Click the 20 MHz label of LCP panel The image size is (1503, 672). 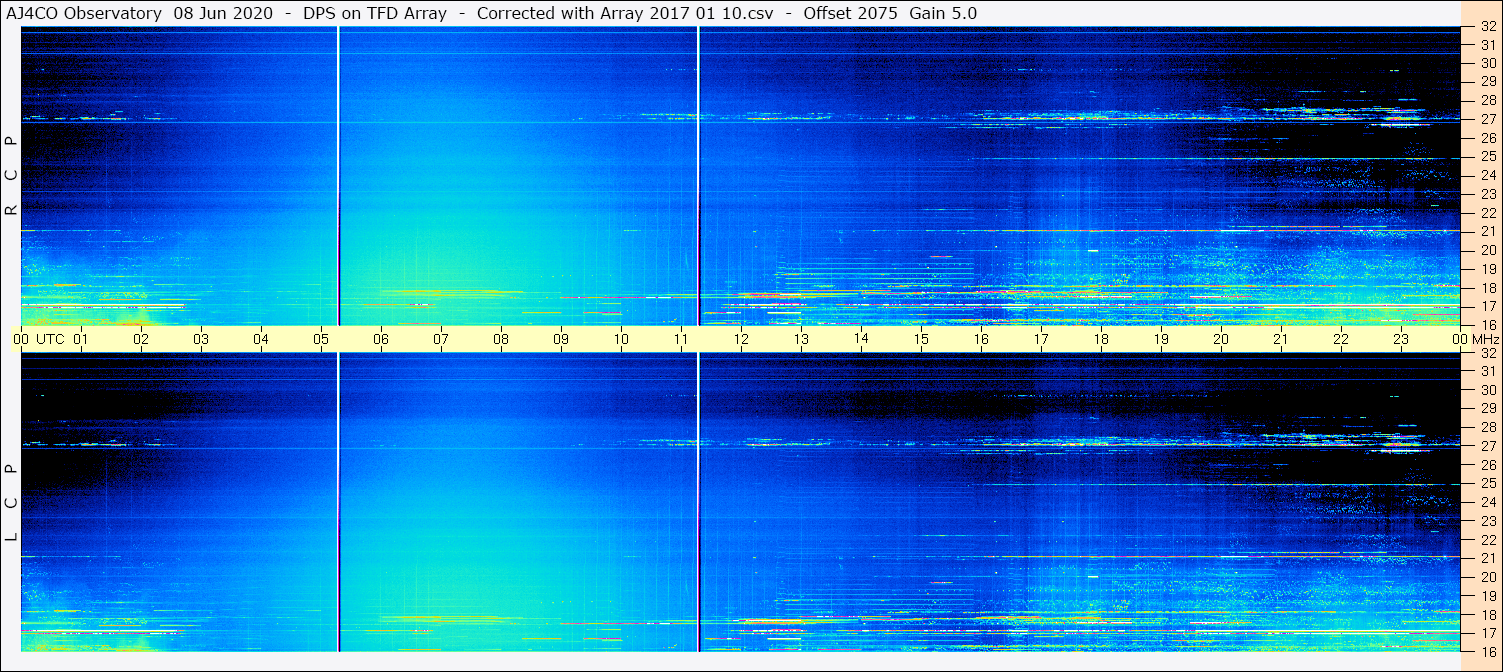tap(1487, 576)
